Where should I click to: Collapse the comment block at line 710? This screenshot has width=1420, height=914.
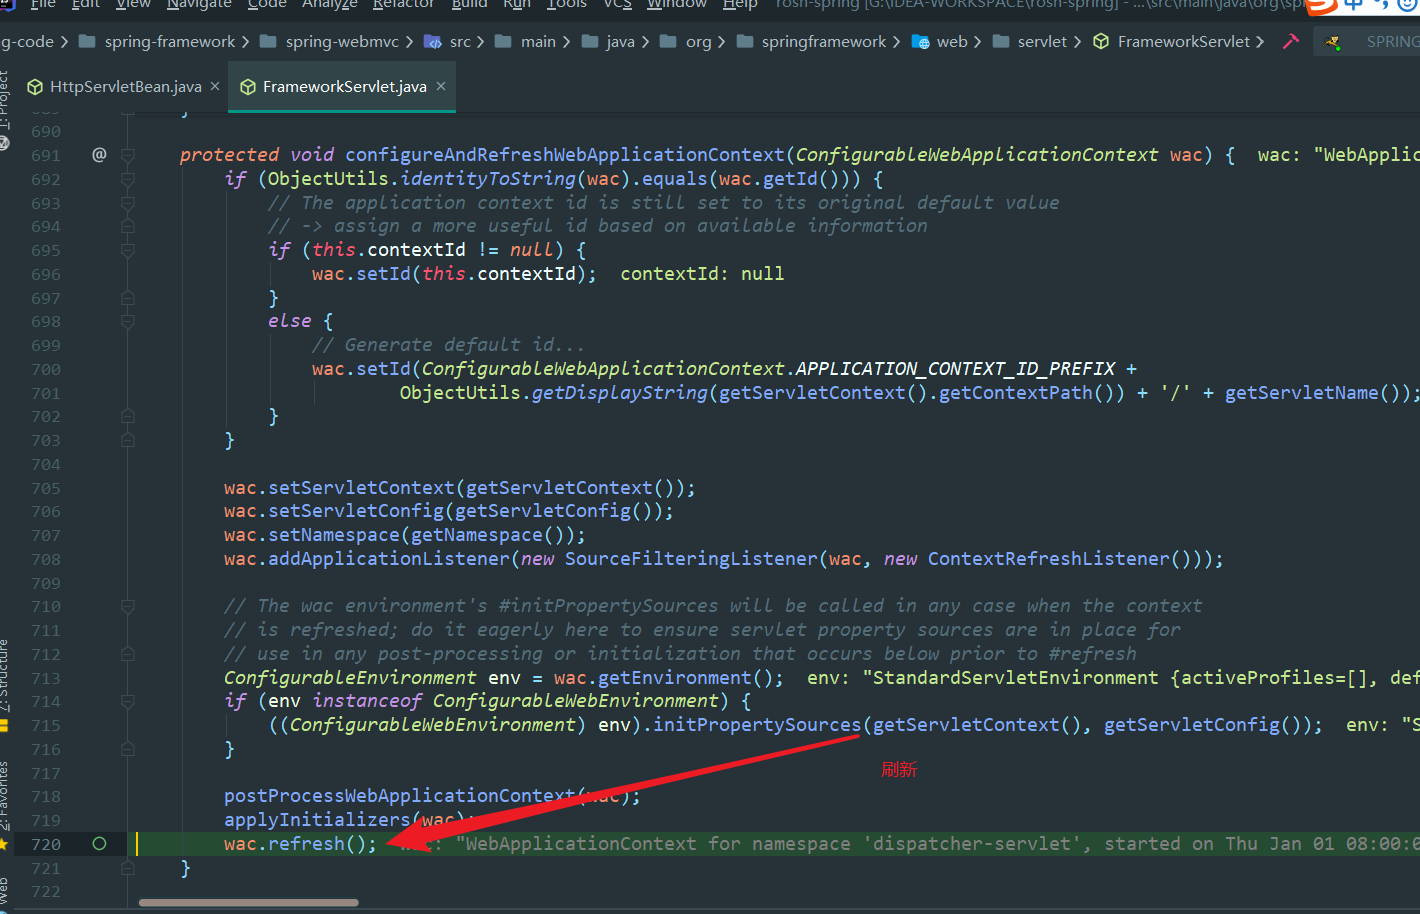[128, 606]
